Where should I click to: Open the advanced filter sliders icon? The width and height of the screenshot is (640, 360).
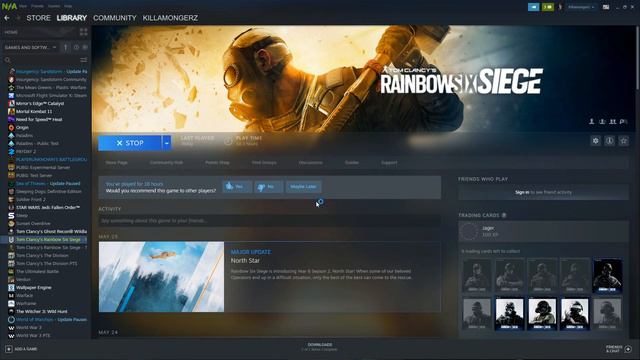(x=84, y=60)
